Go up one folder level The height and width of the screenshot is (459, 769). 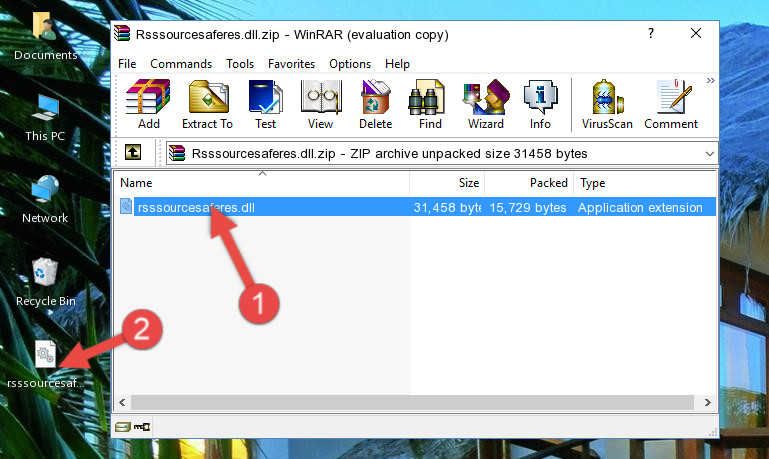click(x=133, y=153)
